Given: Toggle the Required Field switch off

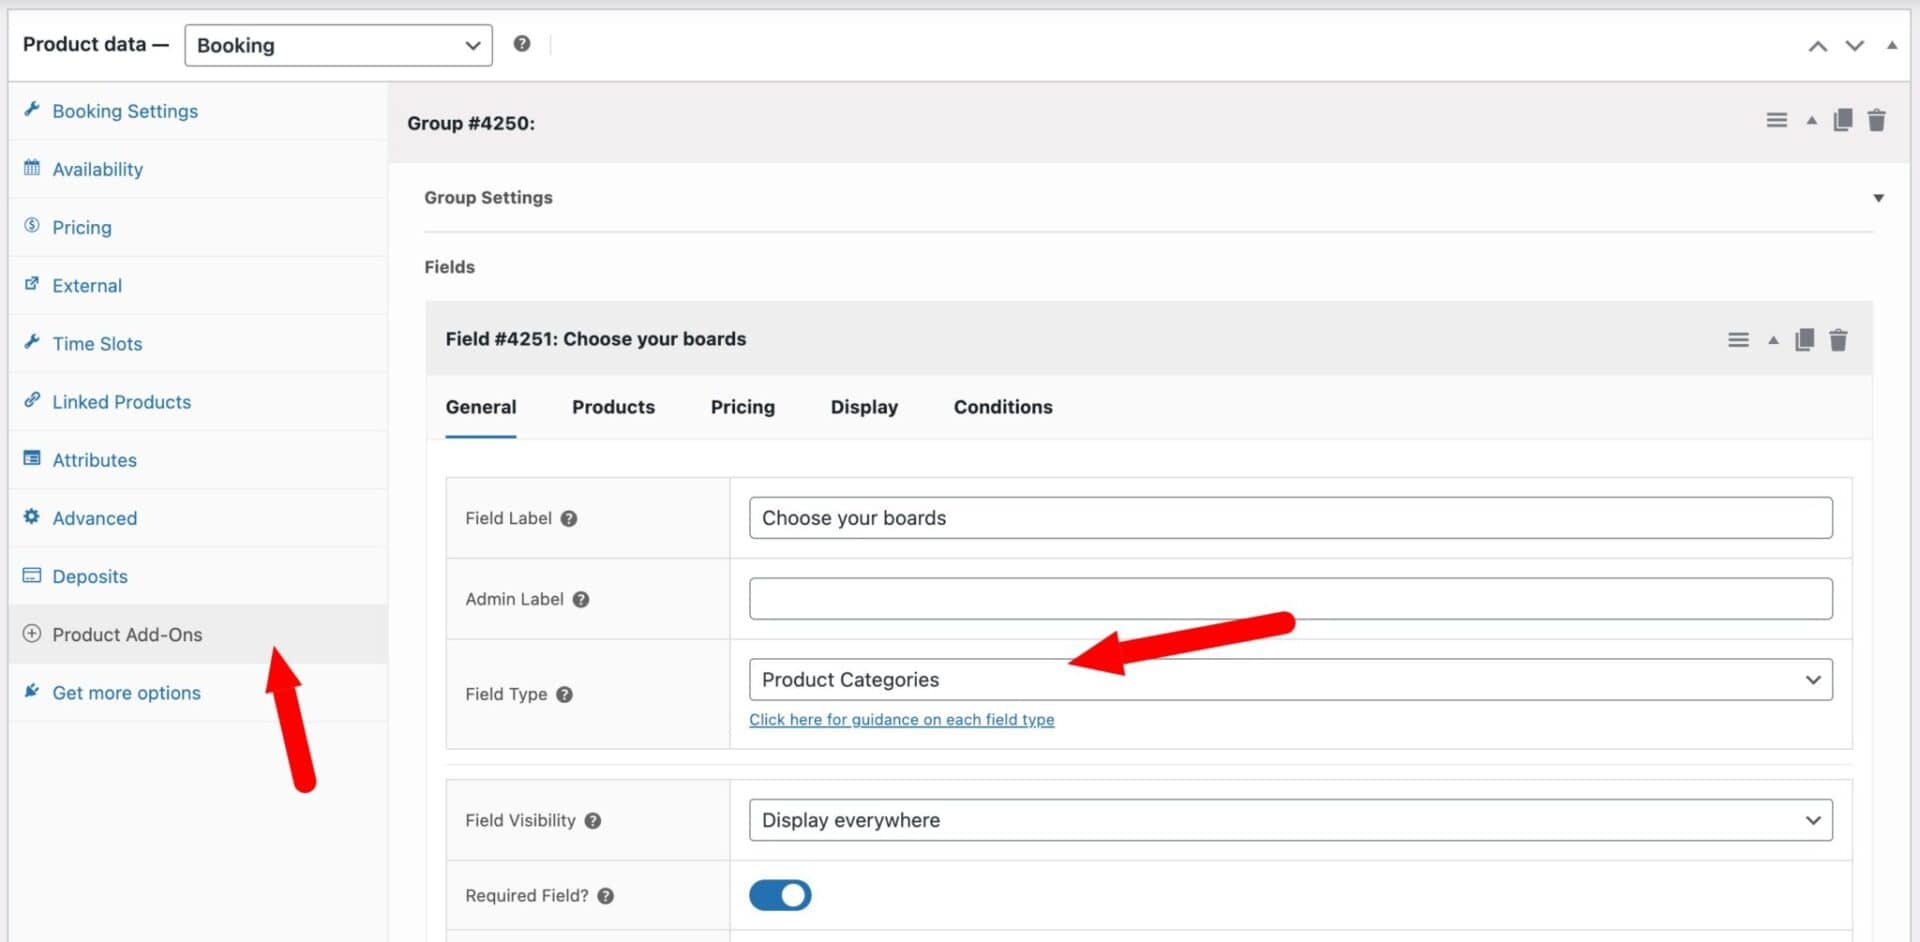Looking at the screenshot, I should [x=780, y=895].
